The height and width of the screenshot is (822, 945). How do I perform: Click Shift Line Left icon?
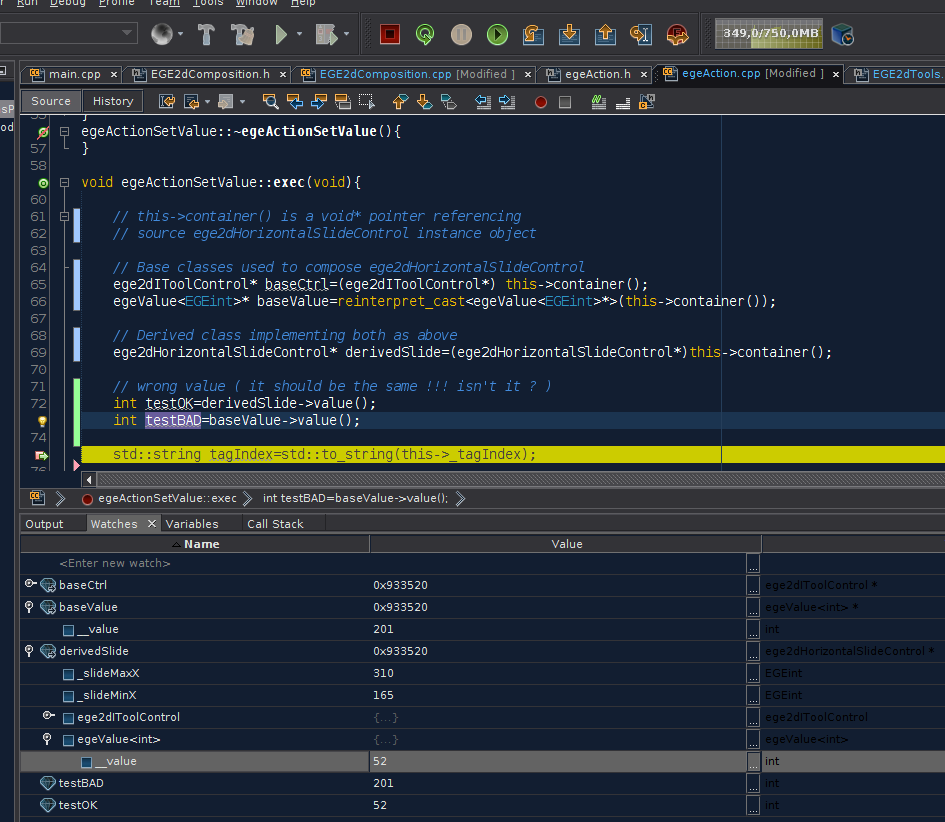coord(483,102)
